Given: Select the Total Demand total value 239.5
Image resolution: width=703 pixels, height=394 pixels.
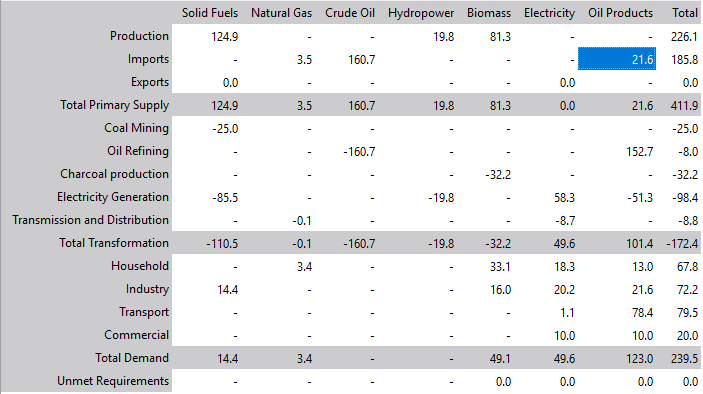Looking at the screenshot, I should (x=685, y=358).
